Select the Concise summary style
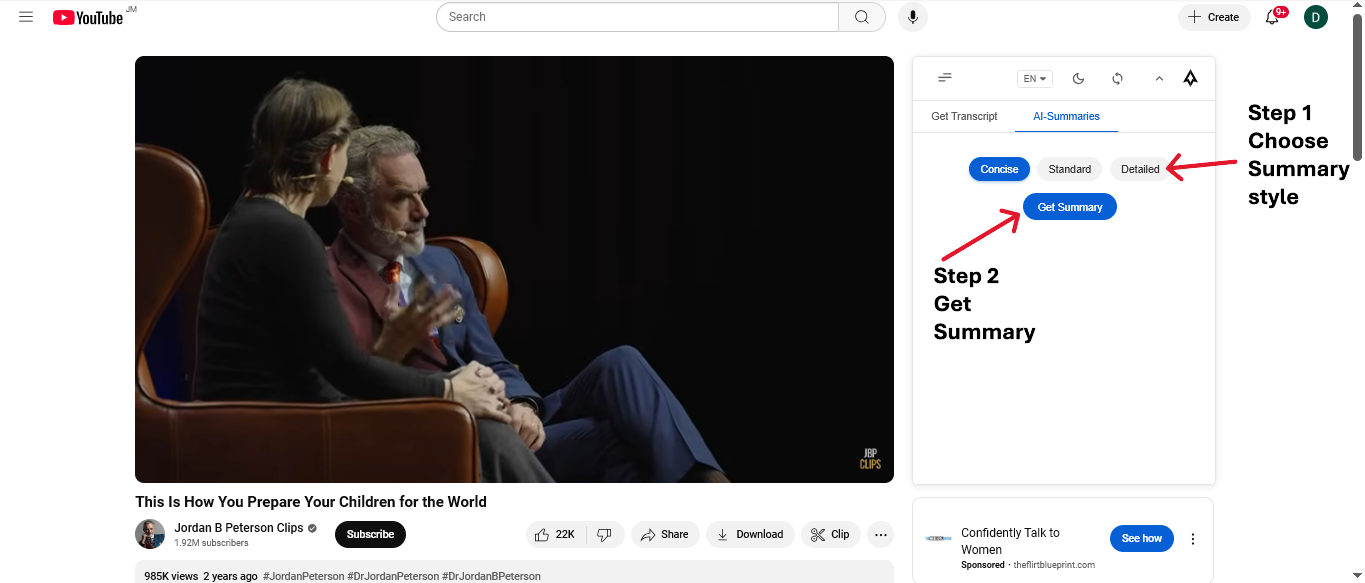 (999, 169)
